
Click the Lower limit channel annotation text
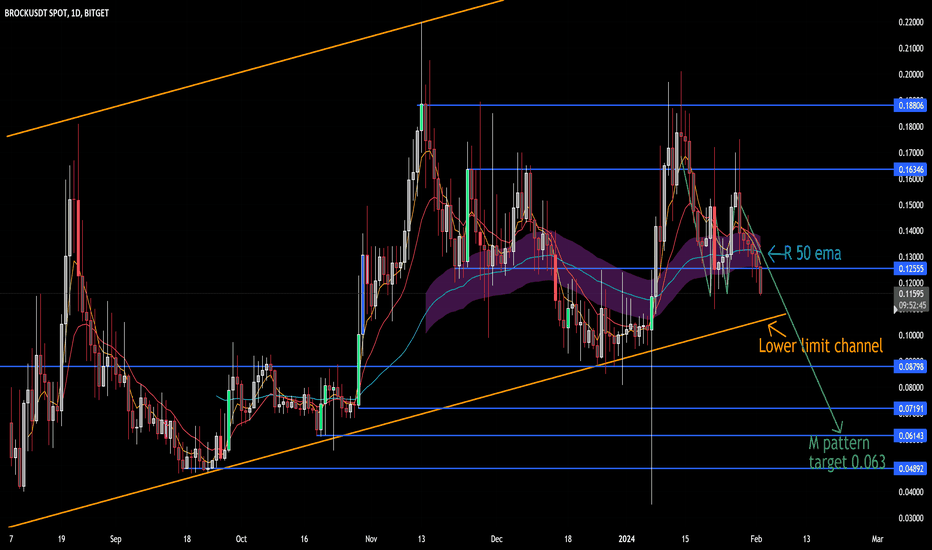click(x=820, y=345)
